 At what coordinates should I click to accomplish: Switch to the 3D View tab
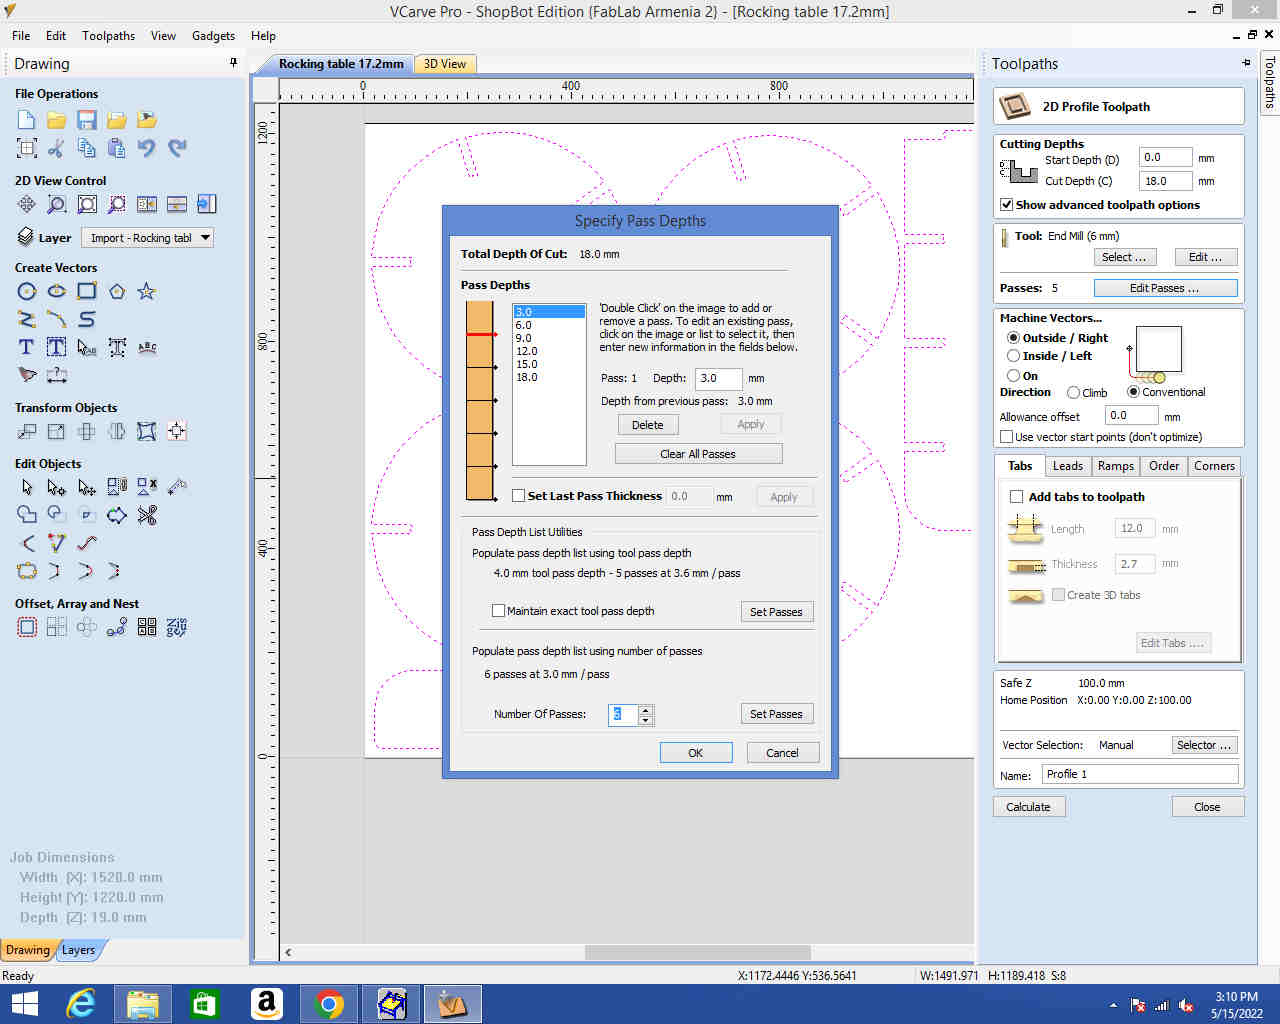[445, 64]
